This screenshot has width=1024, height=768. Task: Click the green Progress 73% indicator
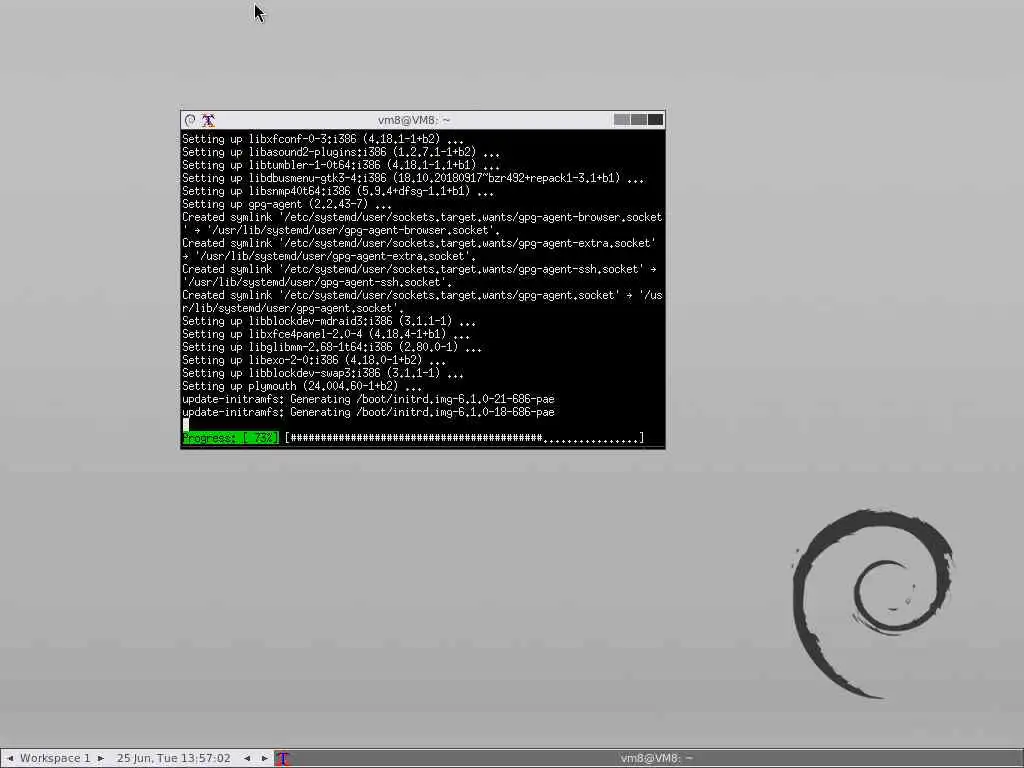click(231, 438)
